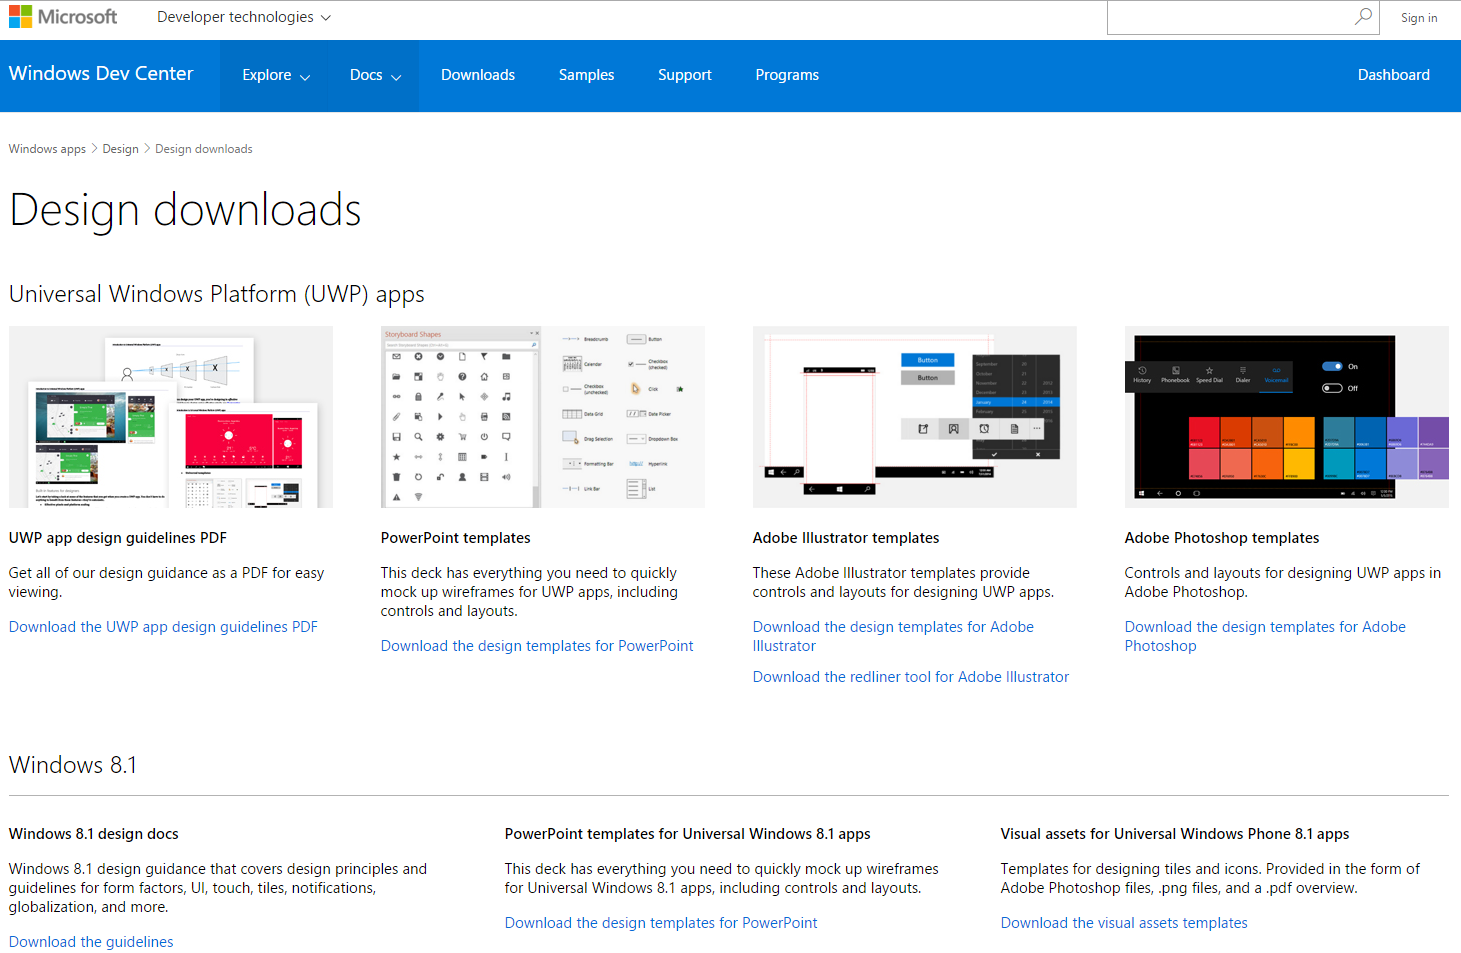The width and height of the screenshot is (1461, 953).
Task: Click Adobe Photoshop templates heading
Action: (1222, 538)
